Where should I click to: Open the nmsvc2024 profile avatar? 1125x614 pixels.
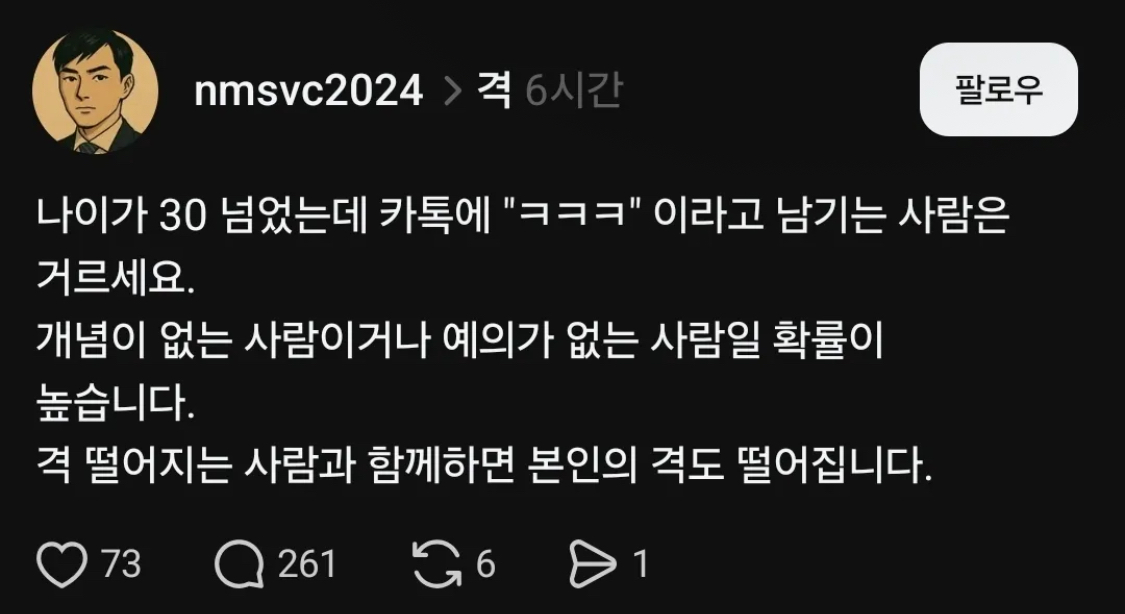click(x=95, y=91)
